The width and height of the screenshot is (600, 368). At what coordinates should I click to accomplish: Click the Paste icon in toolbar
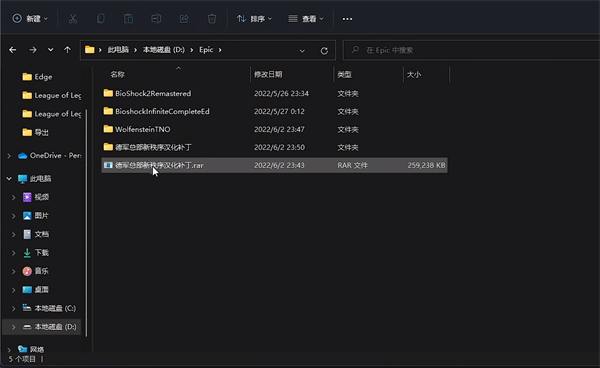pyautogui.click(x=128, y=18)
